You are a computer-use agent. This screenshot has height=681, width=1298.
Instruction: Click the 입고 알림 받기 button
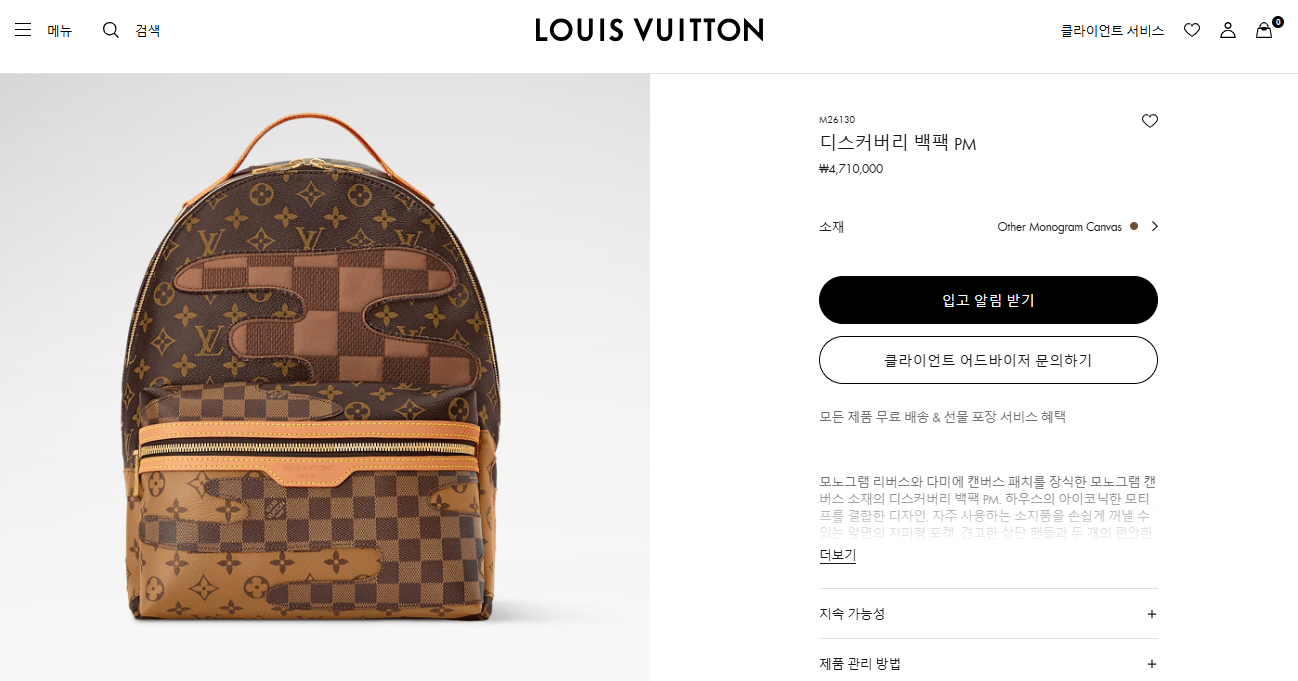click(988, 300)
